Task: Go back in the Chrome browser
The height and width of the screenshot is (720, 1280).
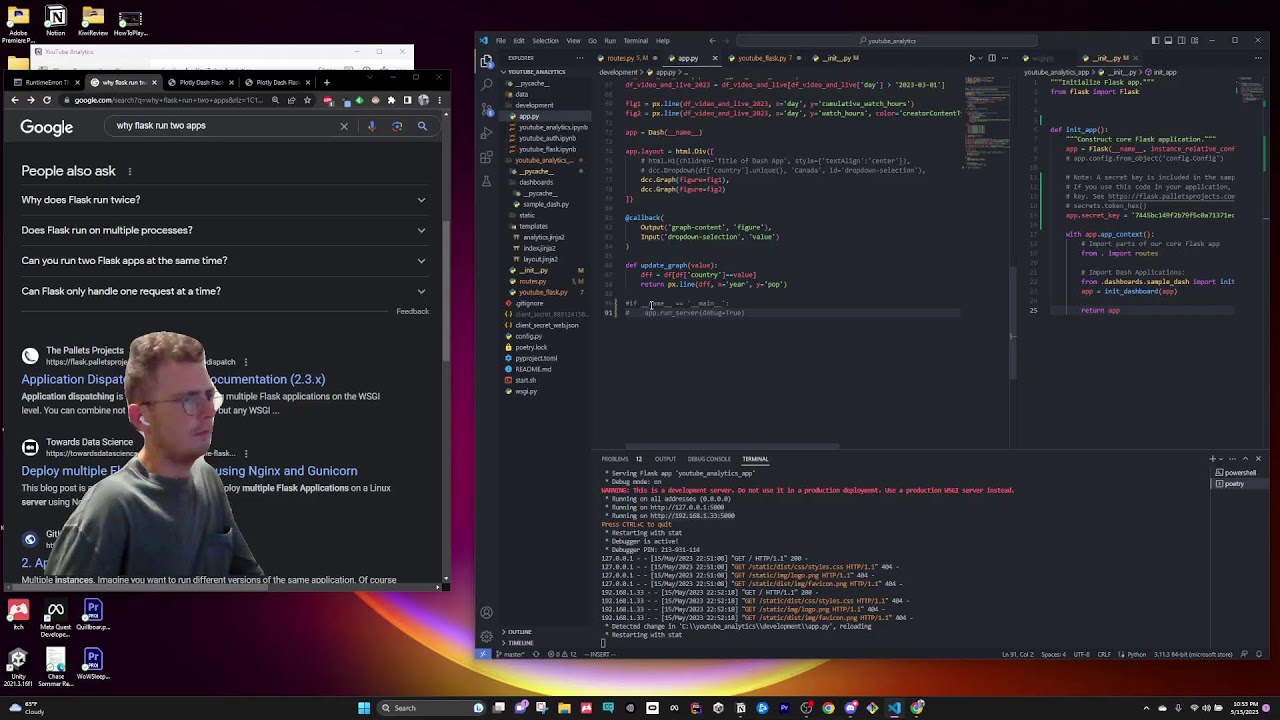Action: (x=14, y=100)
